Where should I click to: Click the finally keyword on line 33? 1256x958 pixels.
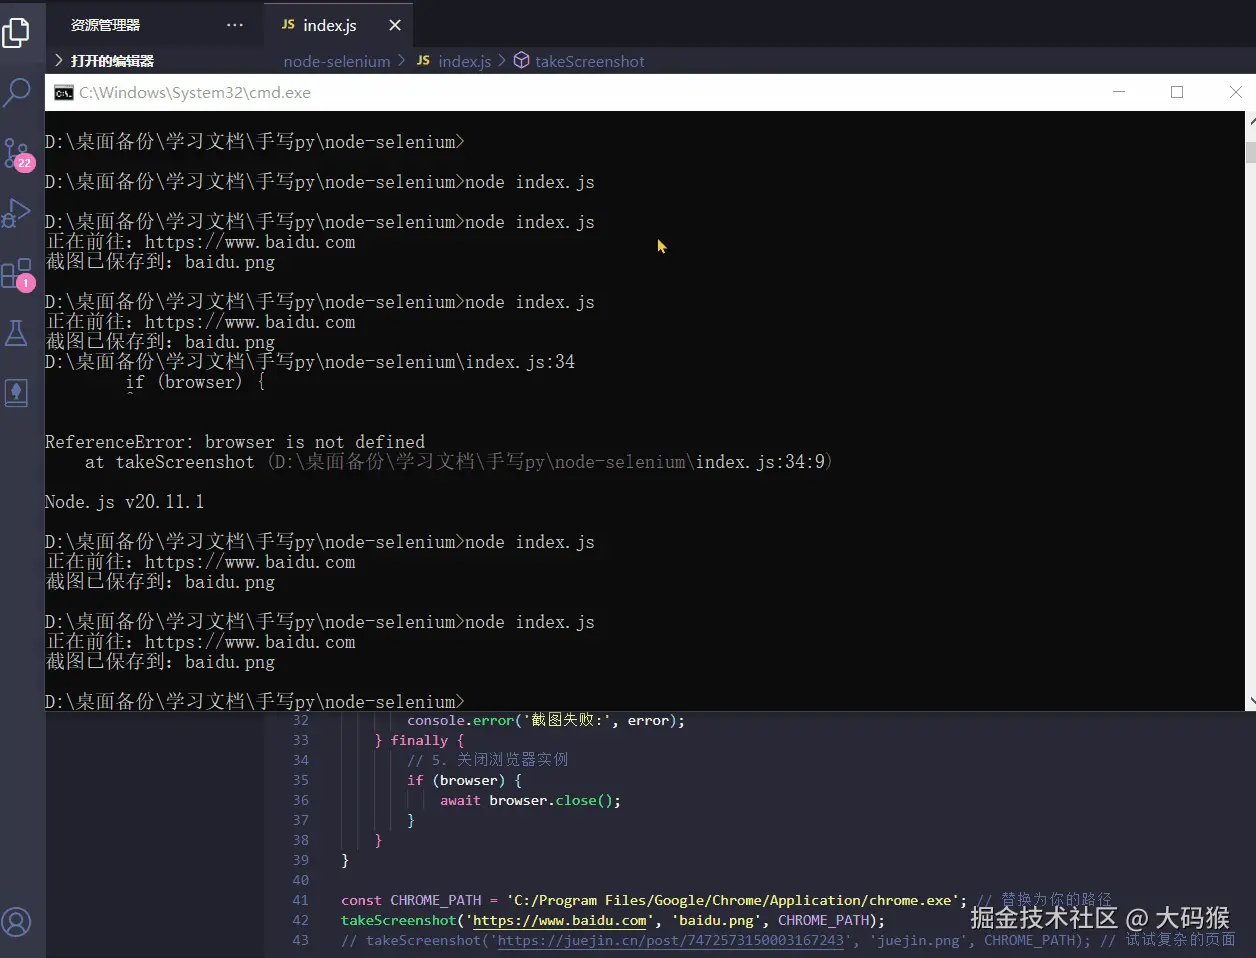tap(419, 740)
